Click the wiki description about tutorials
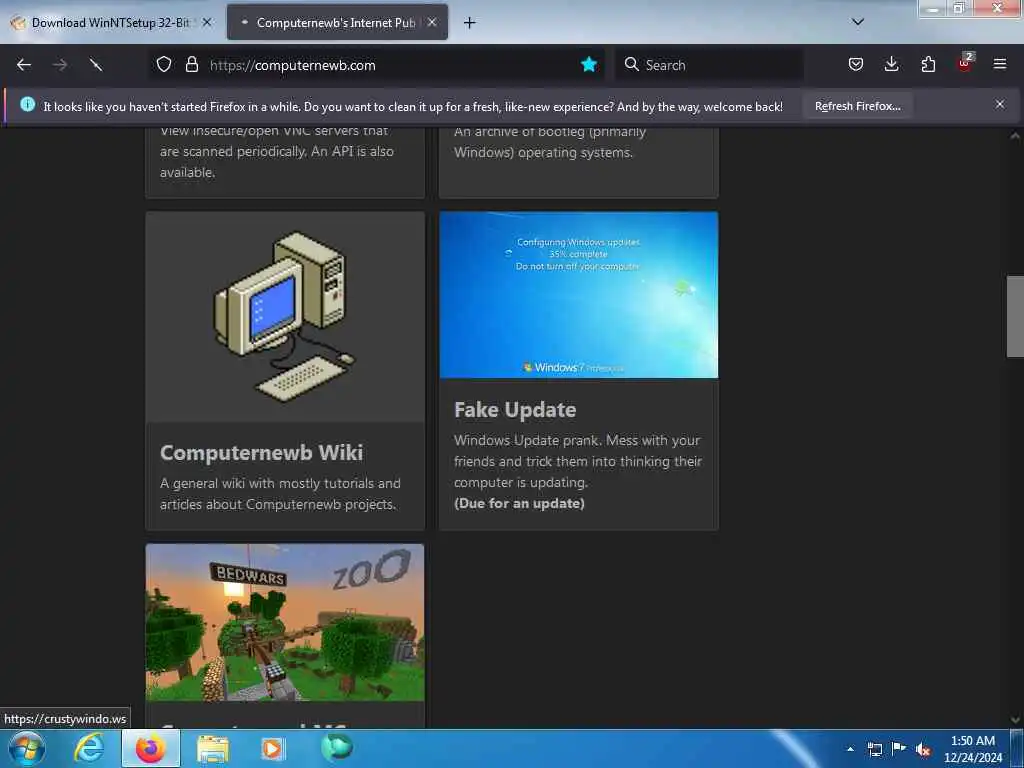The height and width of the screenshot is (768, 1024). (280, 494)
